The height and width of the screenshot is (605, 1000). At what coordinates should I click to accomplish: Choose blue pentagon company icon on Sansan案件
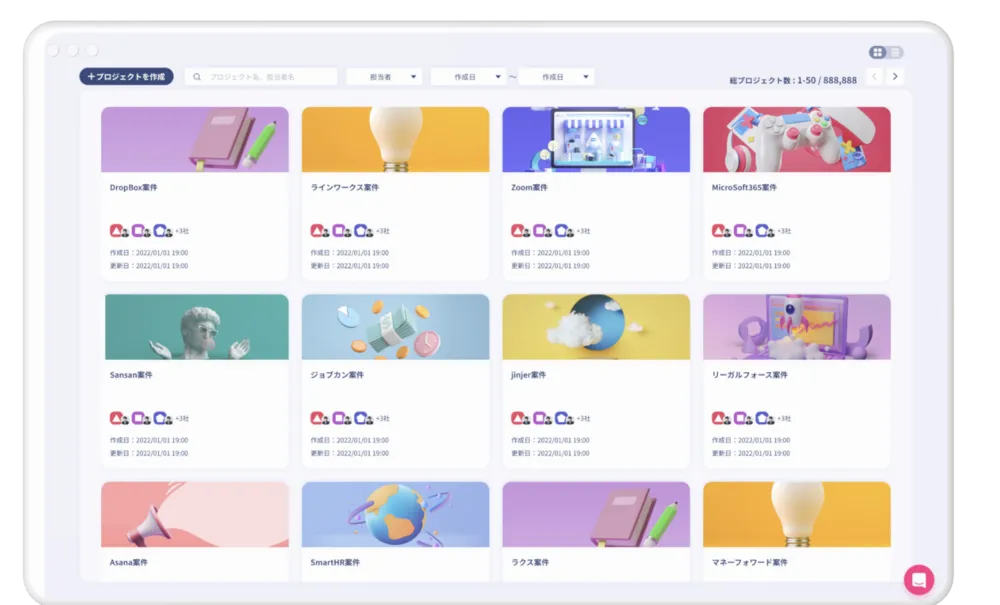[x=159, y=418]
